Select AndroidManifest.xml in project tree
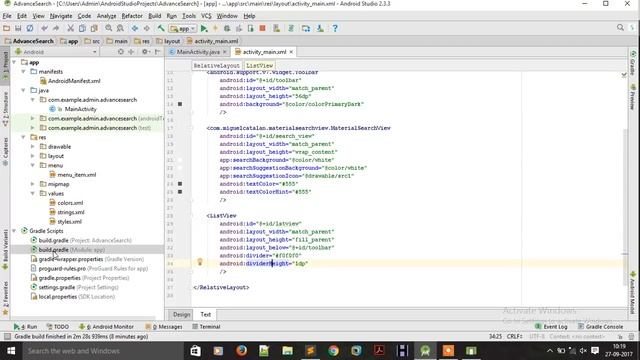 [x=74, y=81]
